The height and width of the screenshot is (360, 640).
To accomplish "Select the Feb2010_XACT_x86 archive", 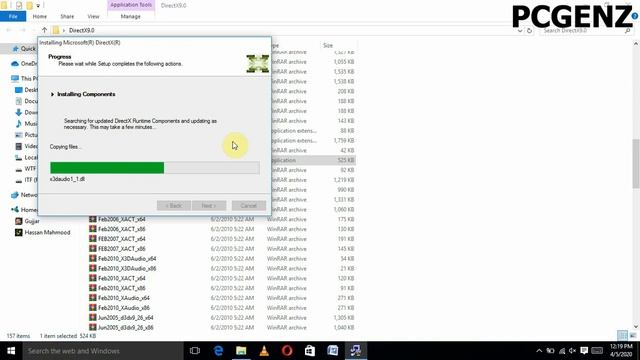I will [x=122, y=288].
